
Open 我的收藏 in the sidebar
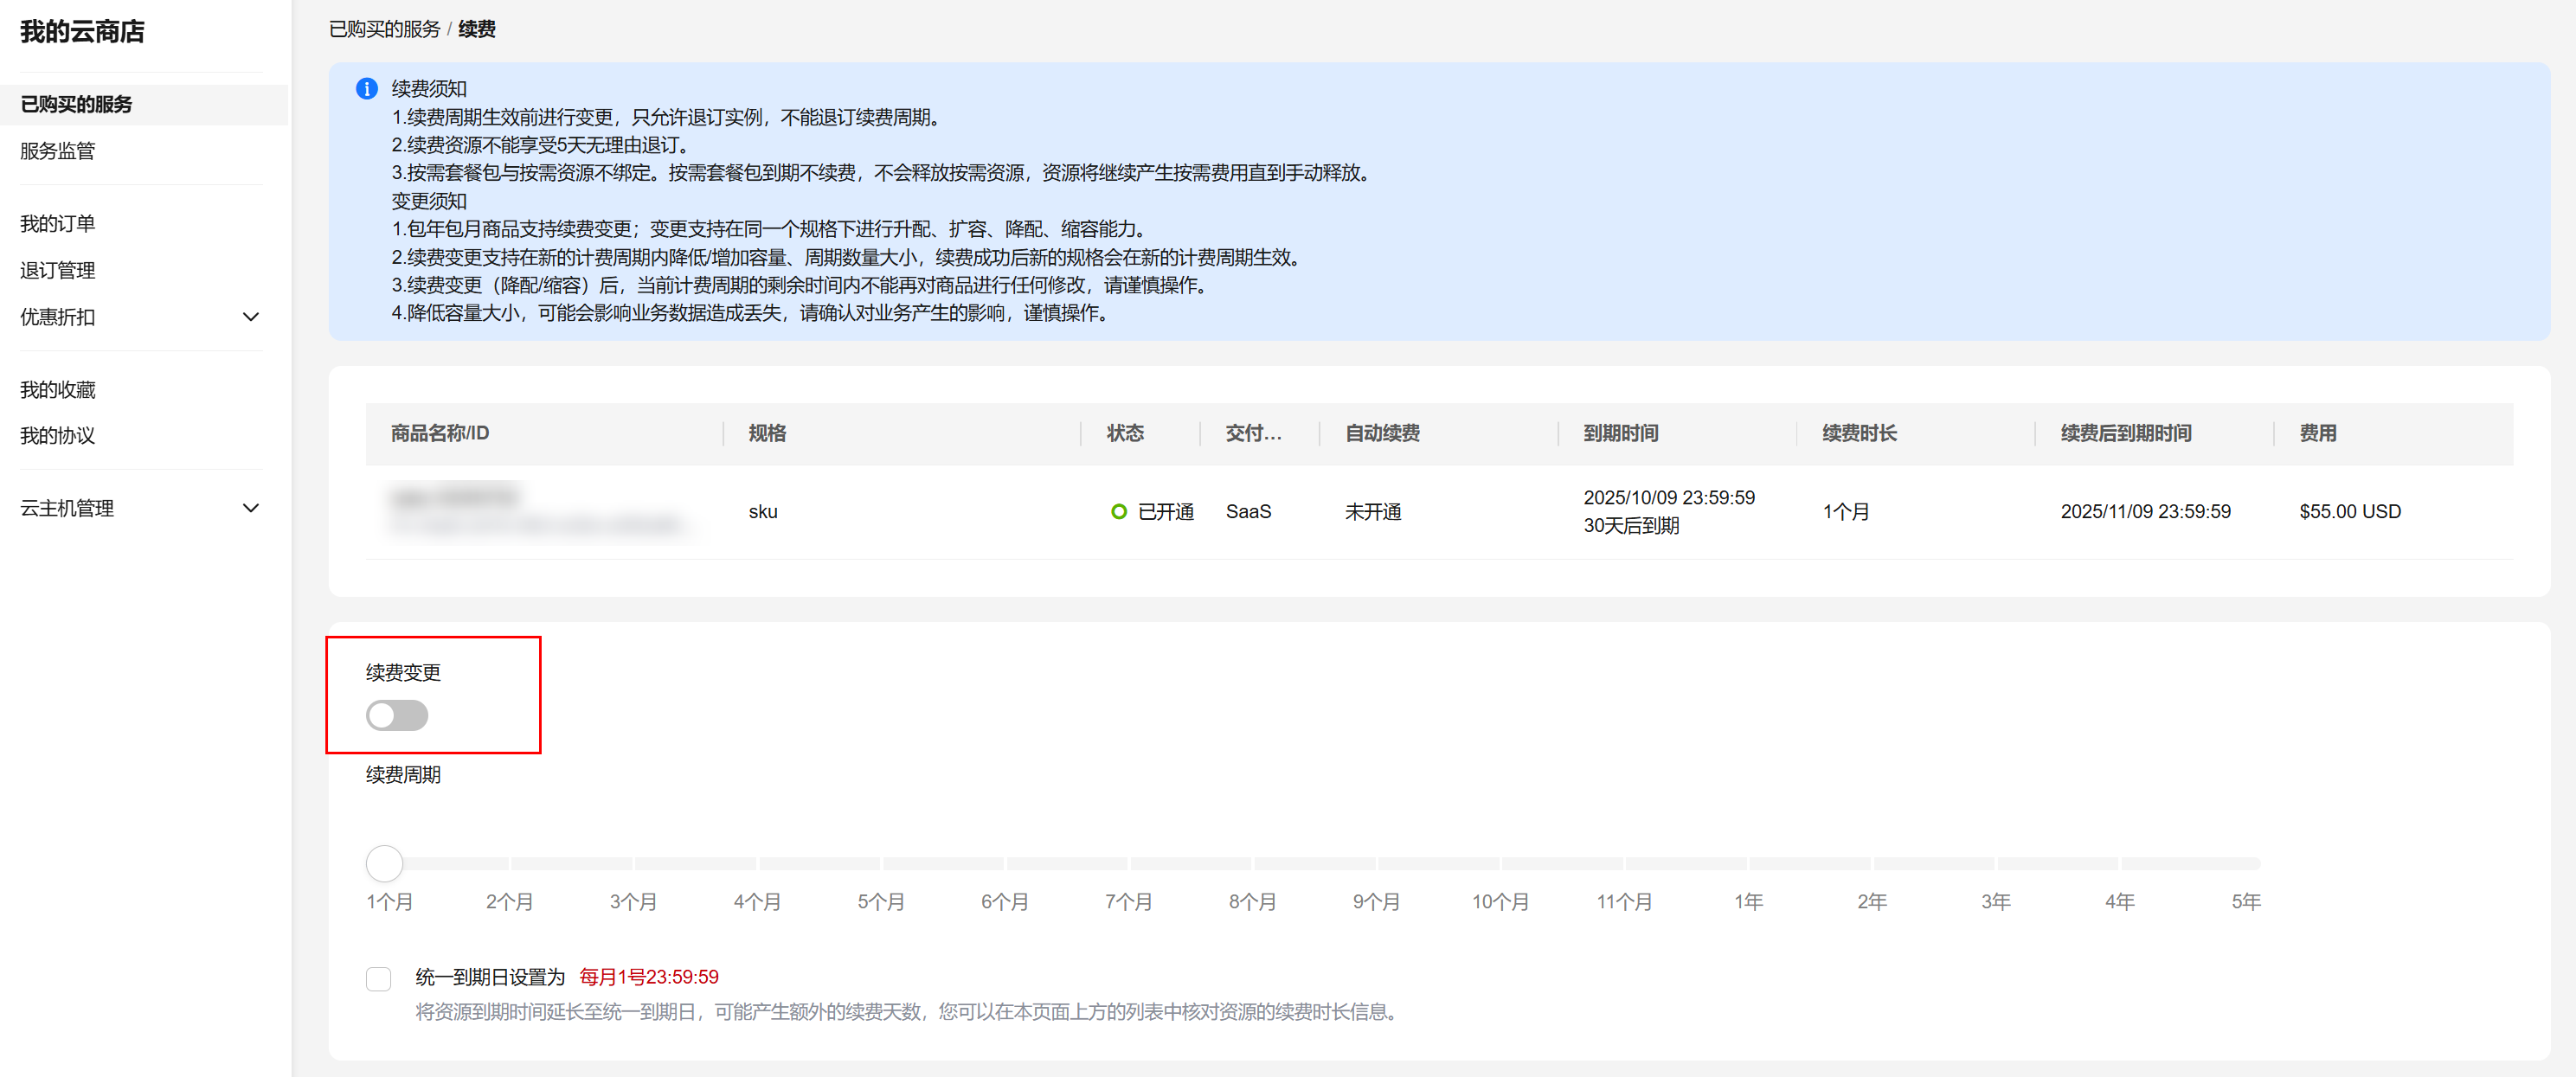click(x=58, y=390)
